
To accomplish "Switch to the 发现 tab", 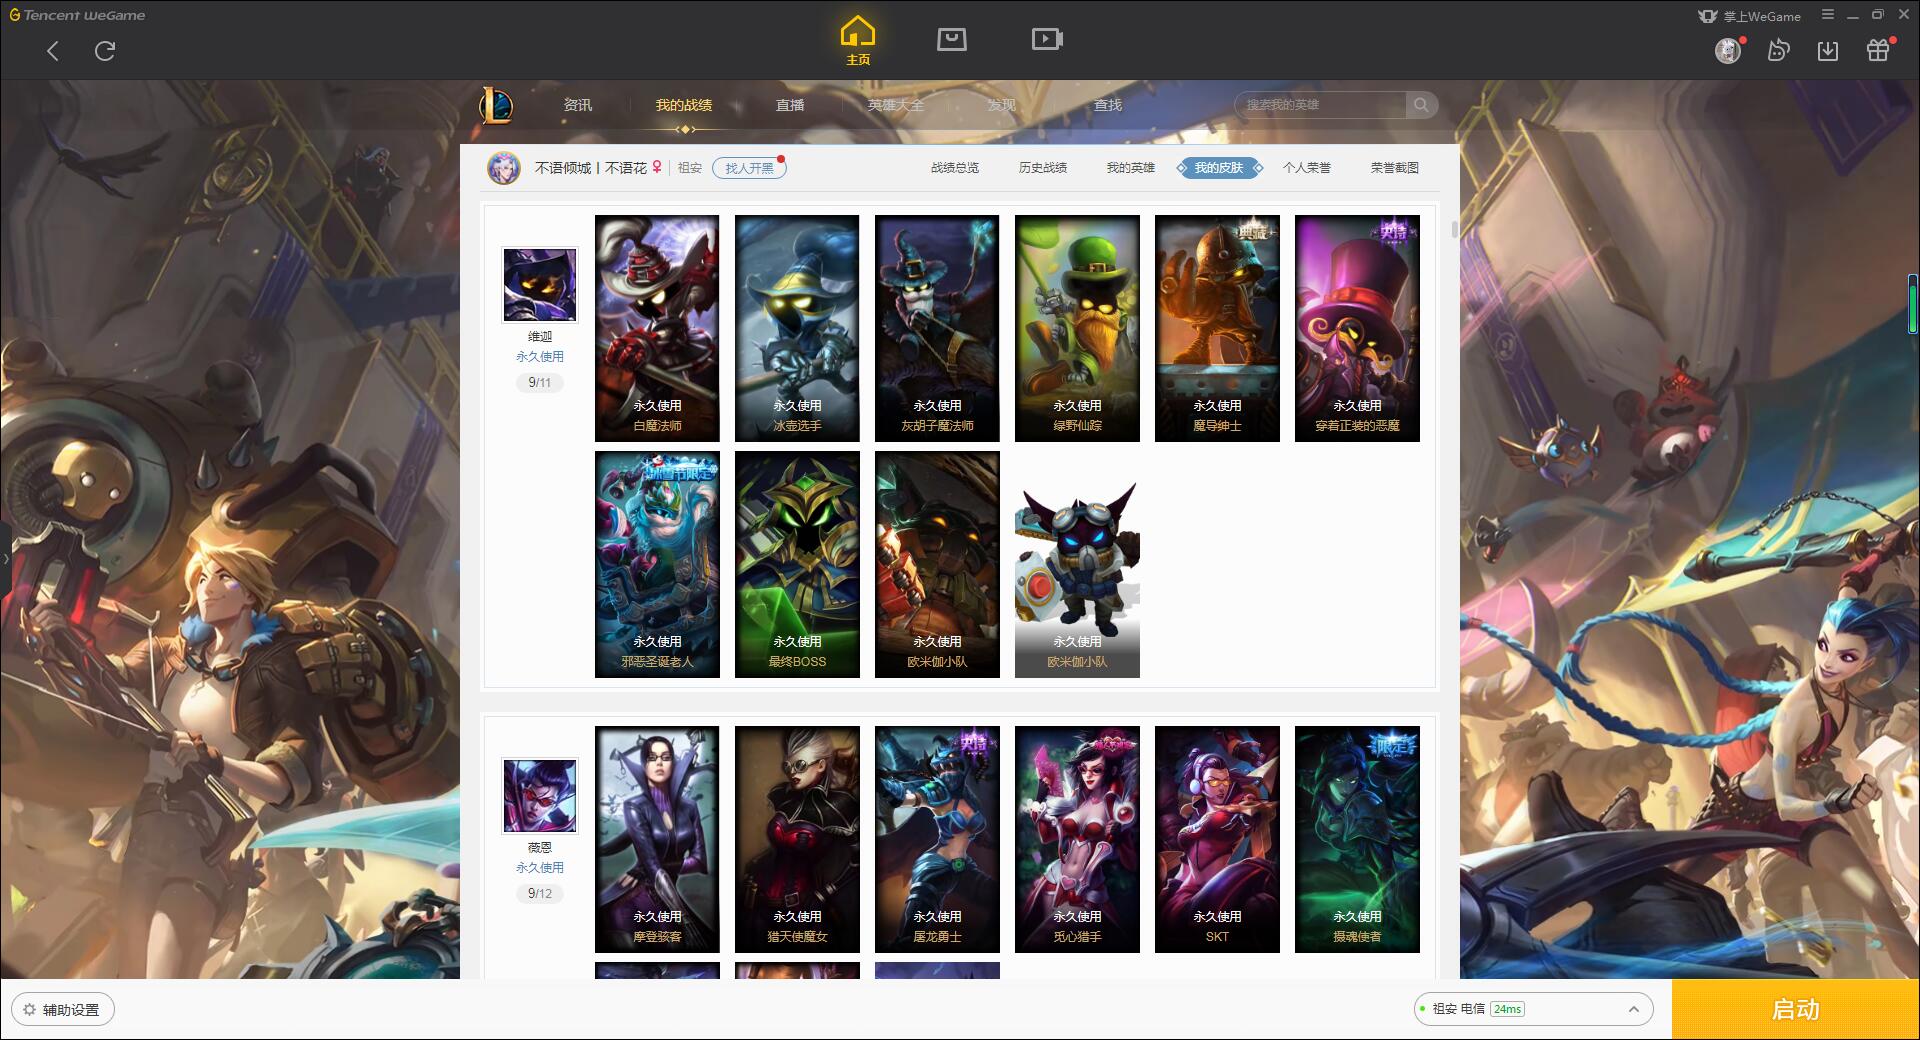I will pyautogui.click(x=1002, y=105).
